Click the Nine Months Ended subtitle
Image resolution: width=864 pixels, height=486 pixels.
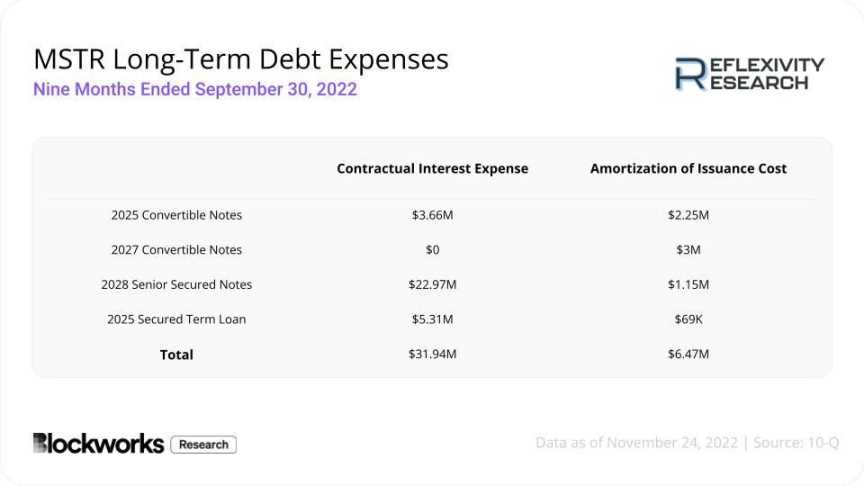point(195,89)
